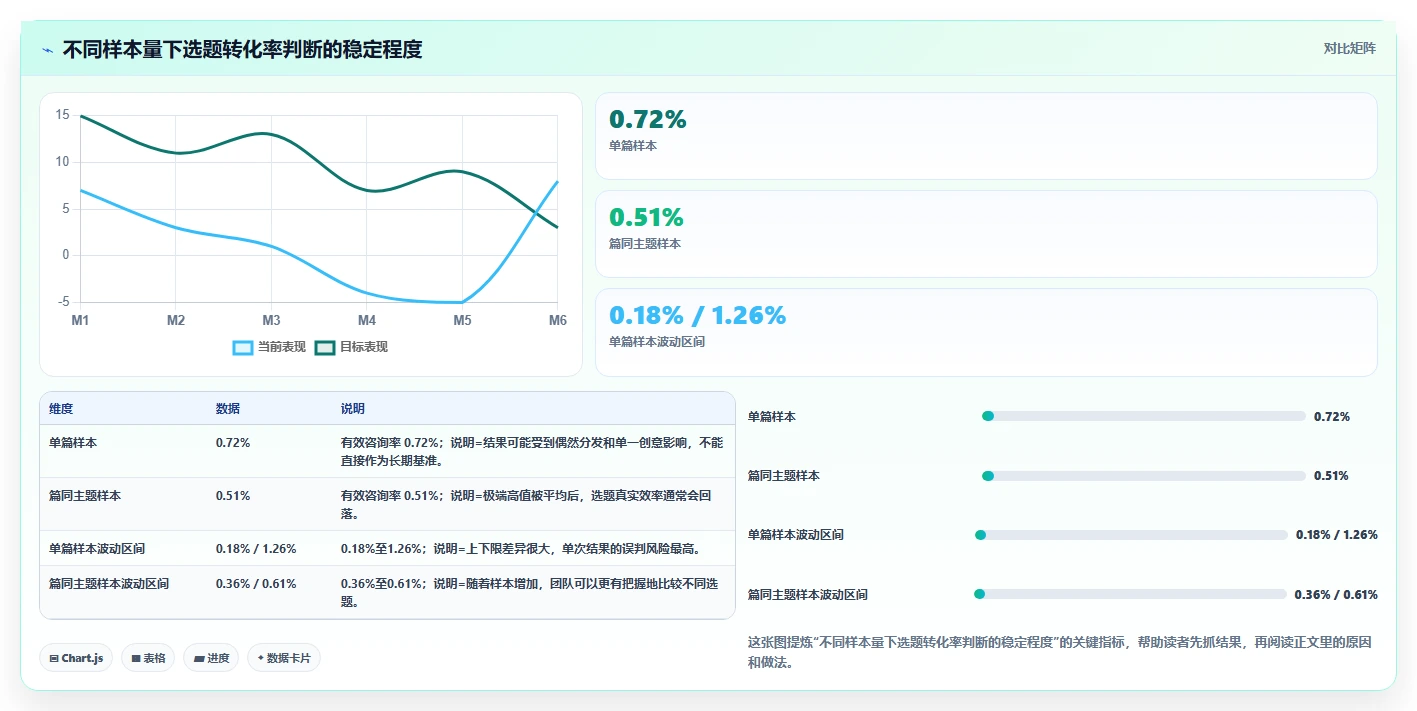Click the page title 不同样本量下选题转化率判断的稳定程度
The height and width of the screenshot is (711, 1417).
[243, 49]
